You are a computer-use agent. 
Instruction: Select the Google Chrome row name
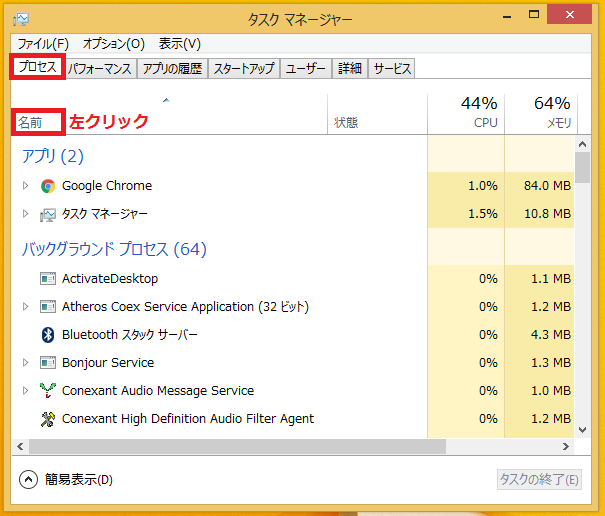point(107,186)
